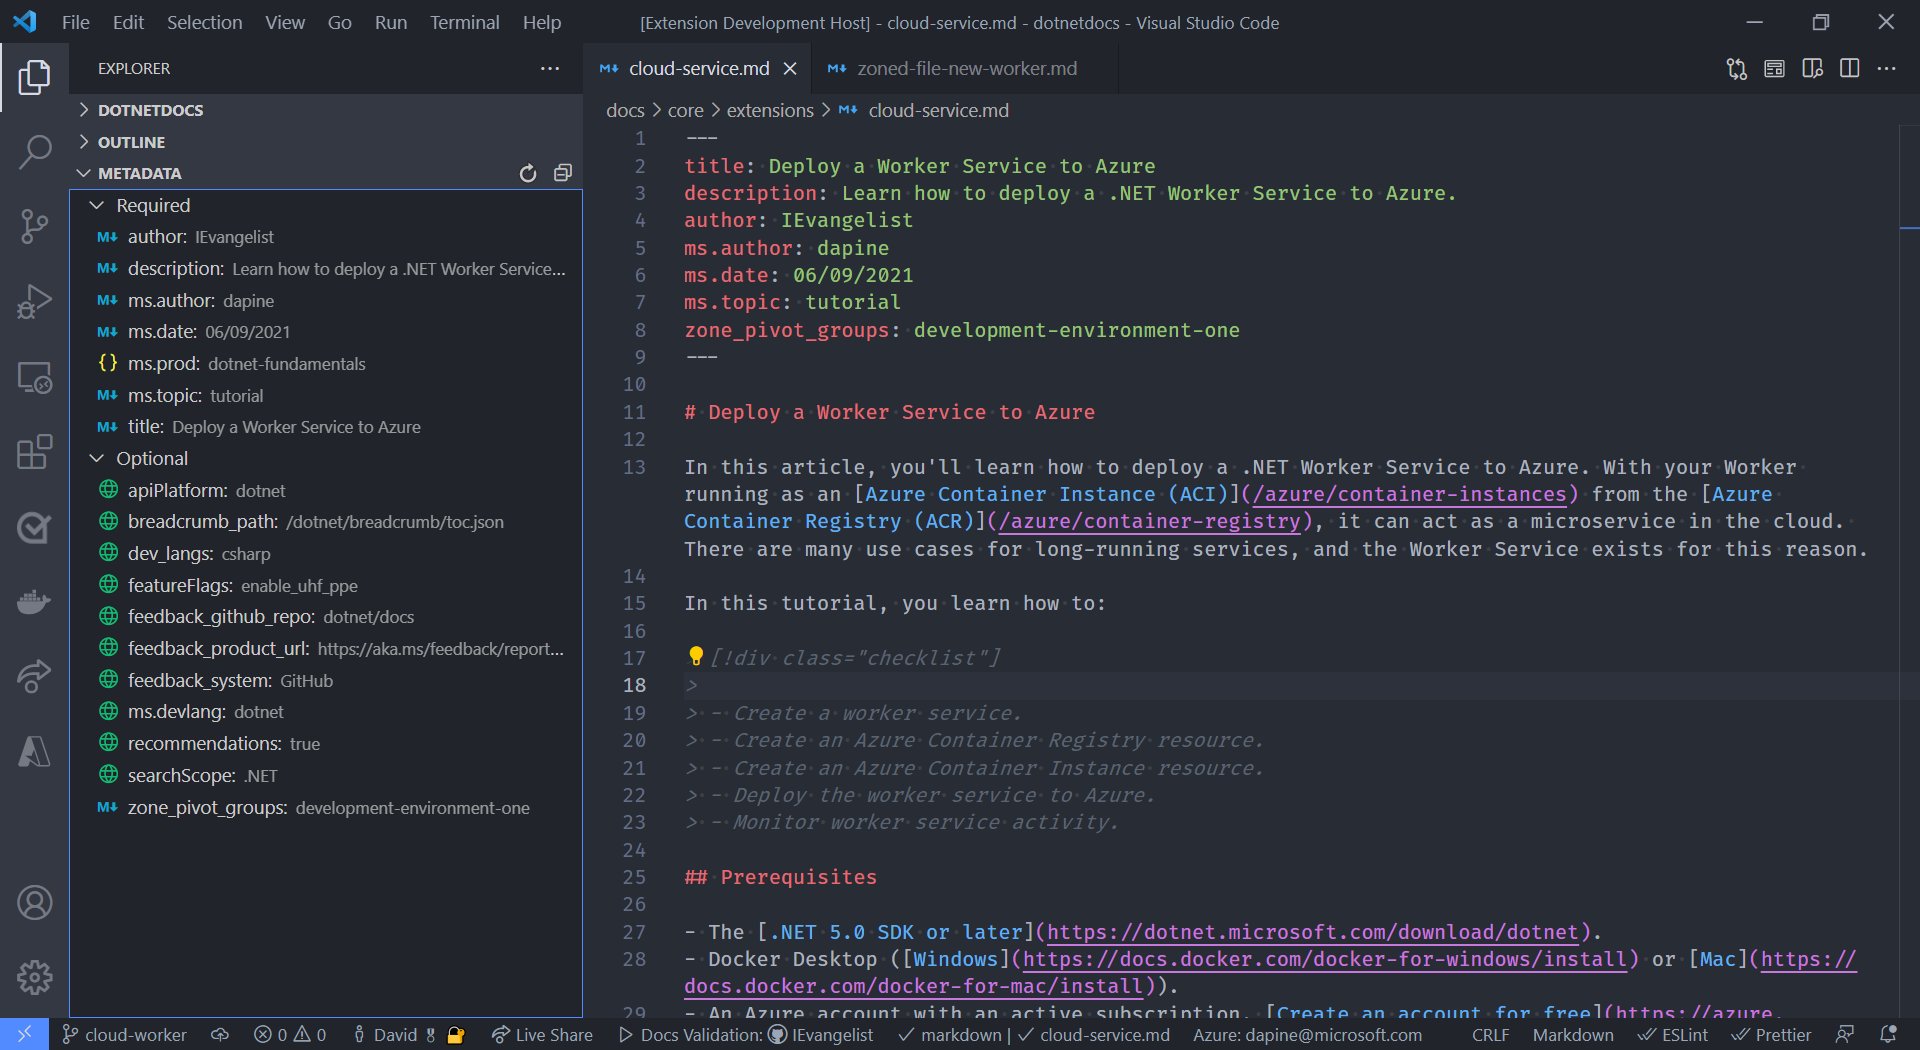The image size is (1920, 1050).
Task: Select the feedback_system GitHub item
Action: (x=326, y=680)
